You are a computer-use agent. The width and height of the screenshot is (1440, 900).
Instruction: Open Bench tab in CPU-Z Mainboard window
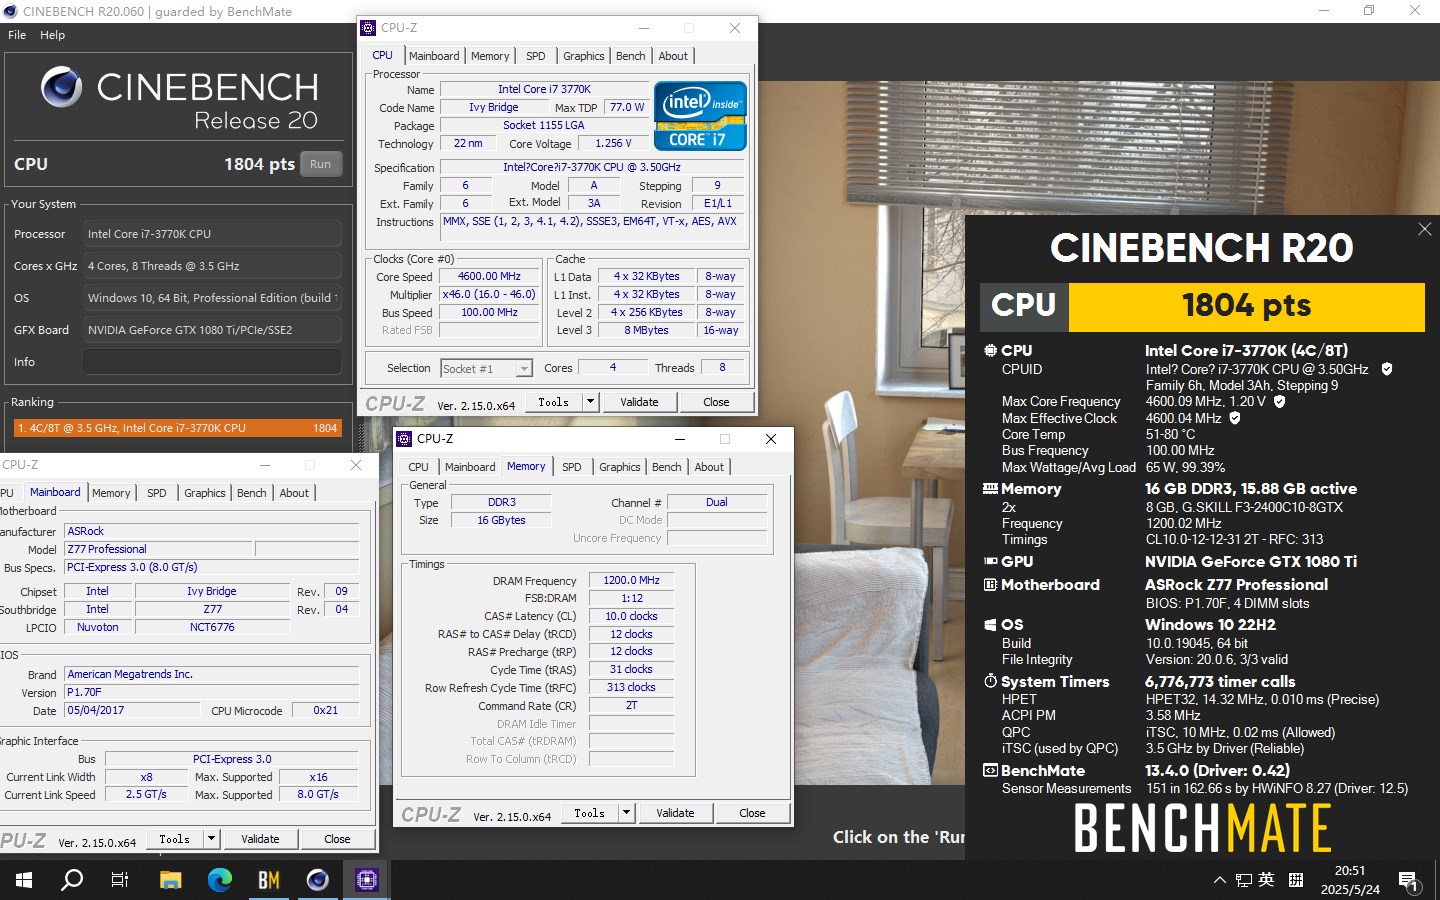251,493
